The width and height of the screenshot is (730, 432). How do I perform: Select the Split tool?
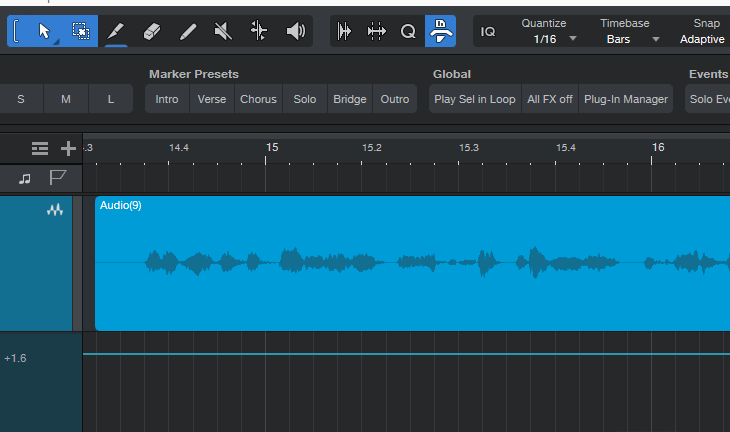pos(116,31)
